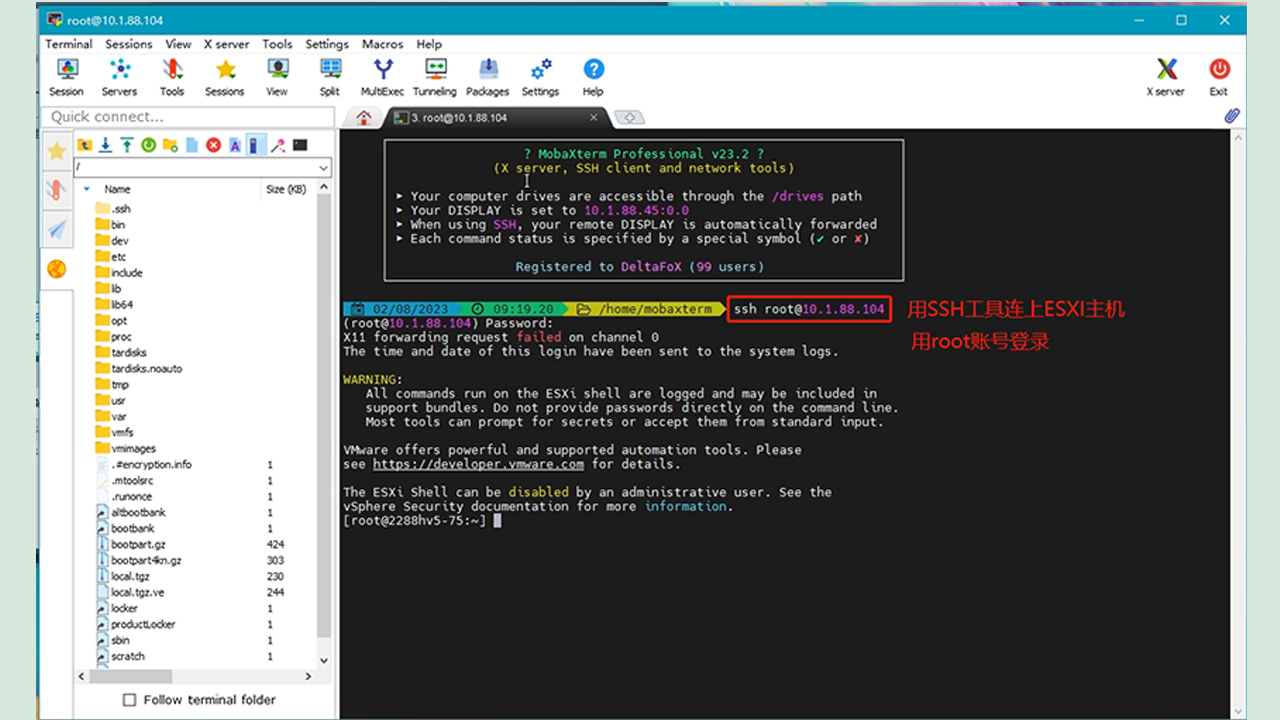Click the file list vertical scrollbar
This screenshot has width=1280, height=720.
323,420
